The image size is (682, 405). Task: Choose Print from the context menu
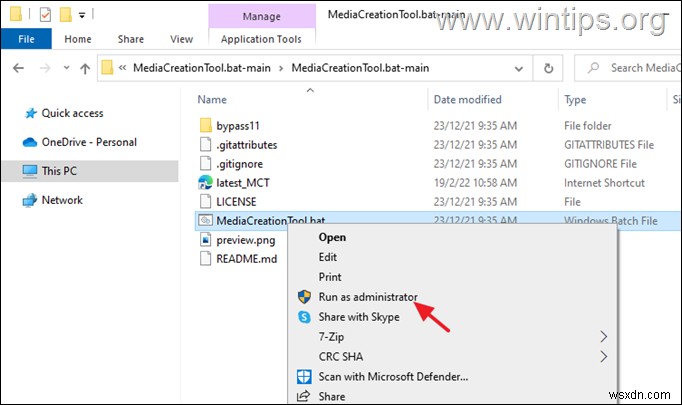[330, 277]
